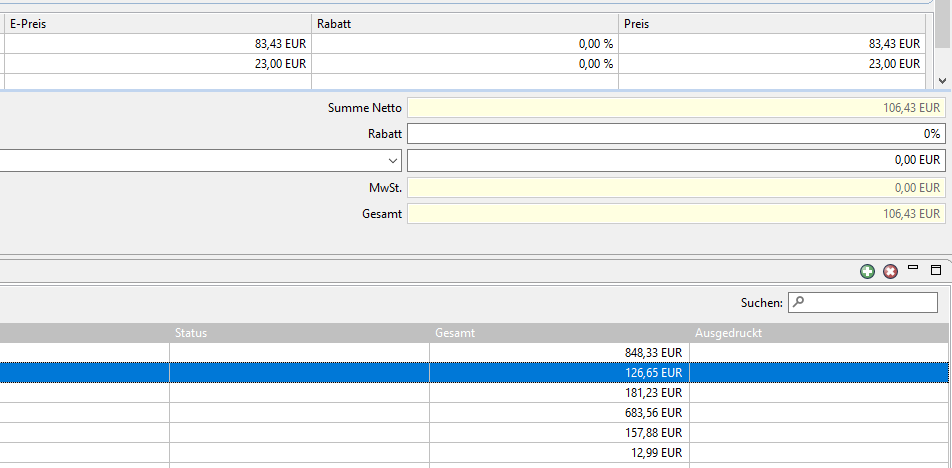Focus the Suchen search box
952x468 pixels.
point(862,302)
